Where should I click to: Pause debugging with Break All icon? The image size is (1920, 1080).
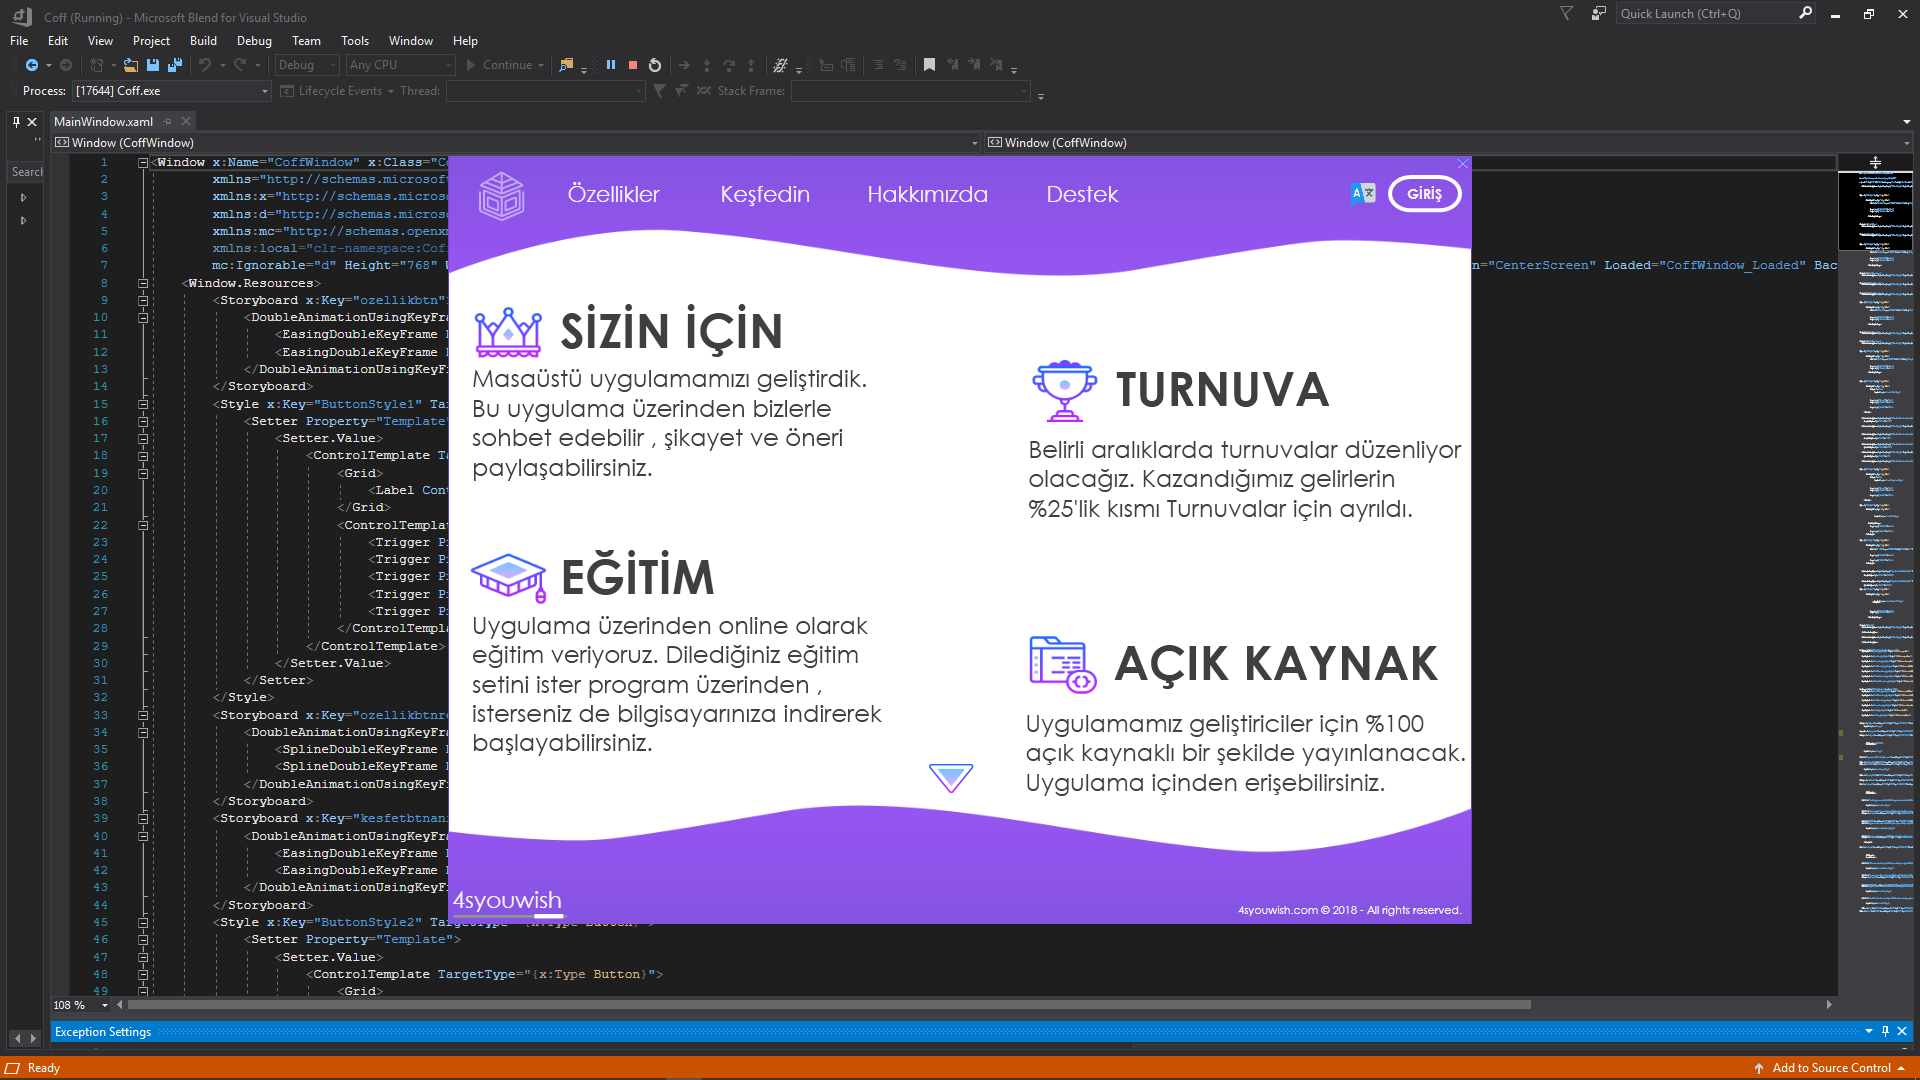611,65
